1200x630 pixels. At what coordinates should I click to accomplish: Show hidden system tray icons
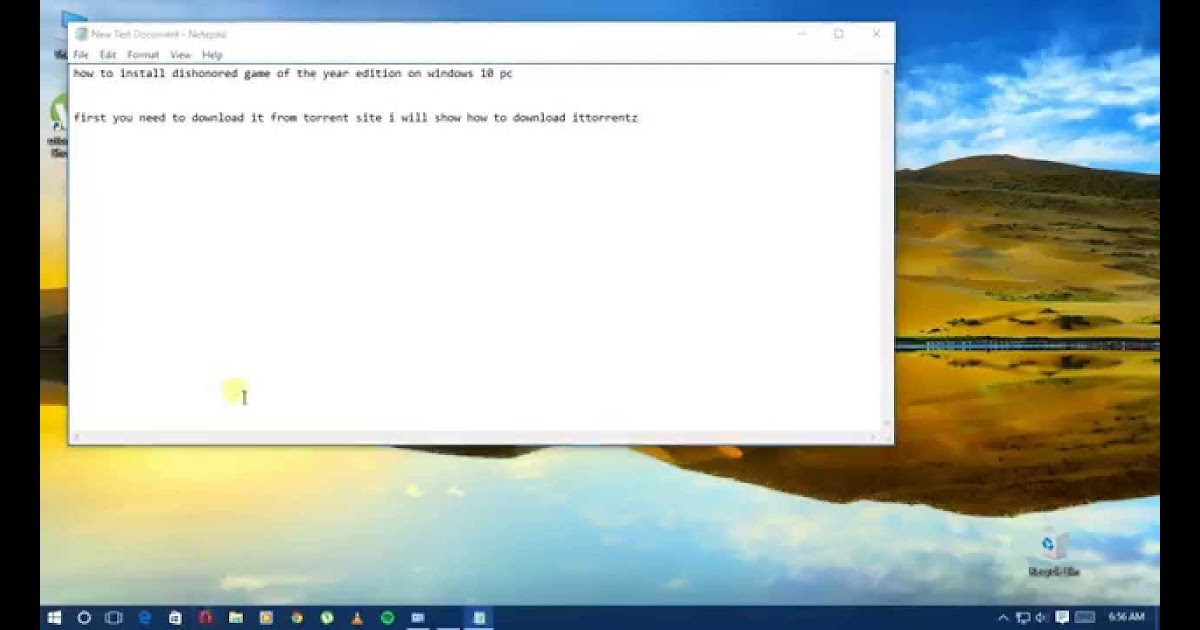tap(1003, 618)
